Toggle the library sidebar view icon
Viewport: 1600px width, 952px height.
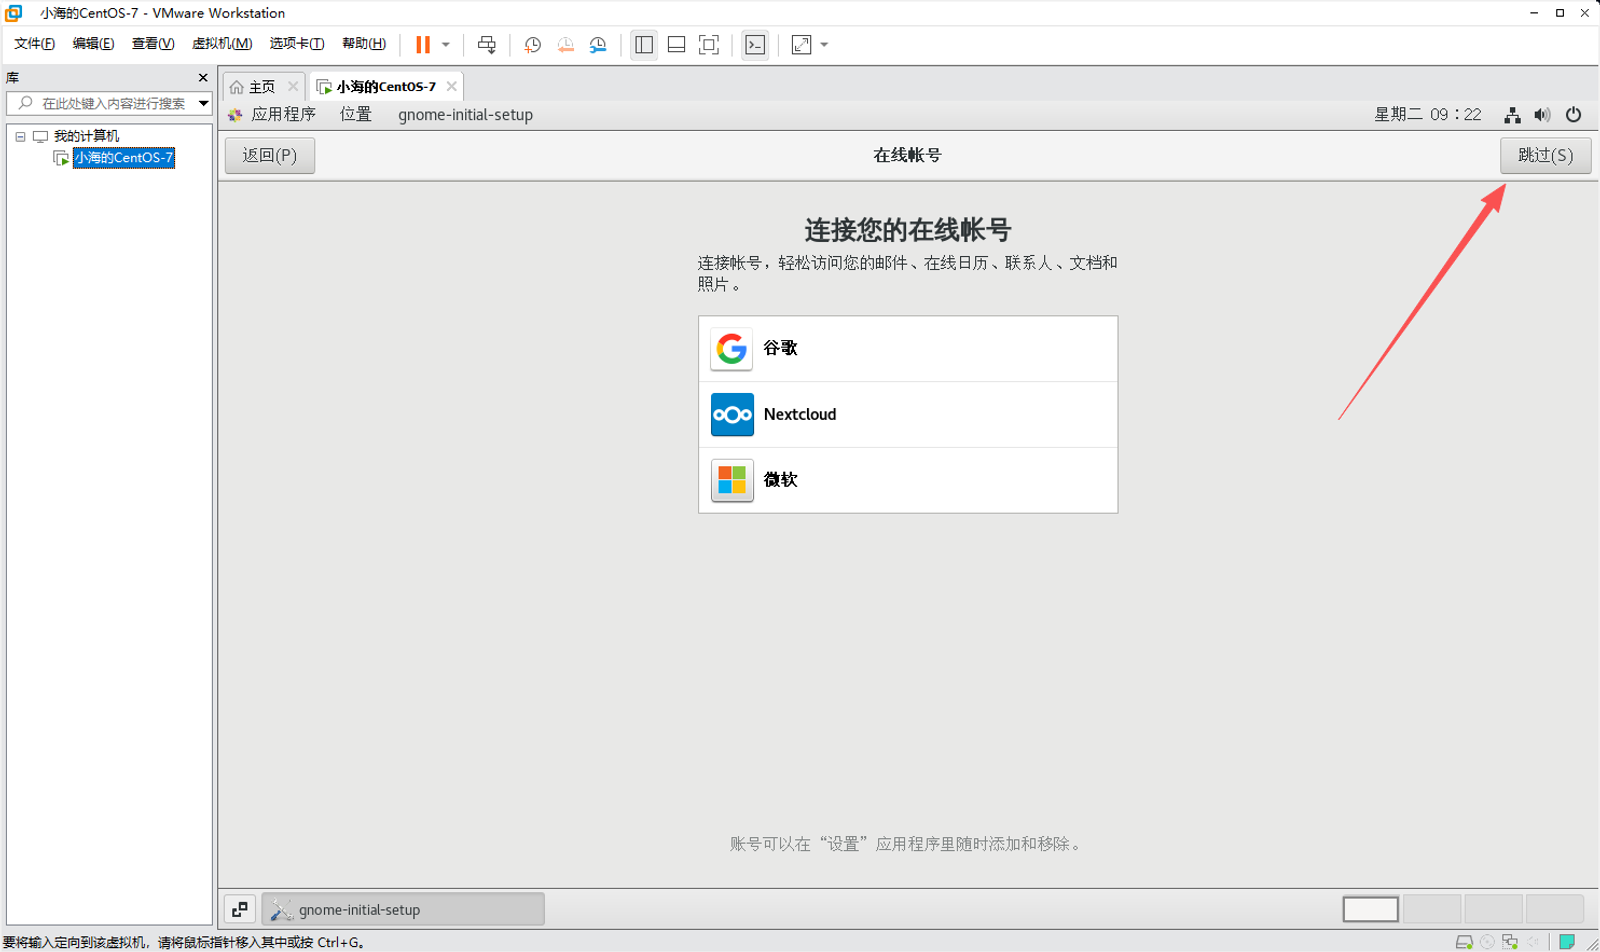(x=644, y=45)
